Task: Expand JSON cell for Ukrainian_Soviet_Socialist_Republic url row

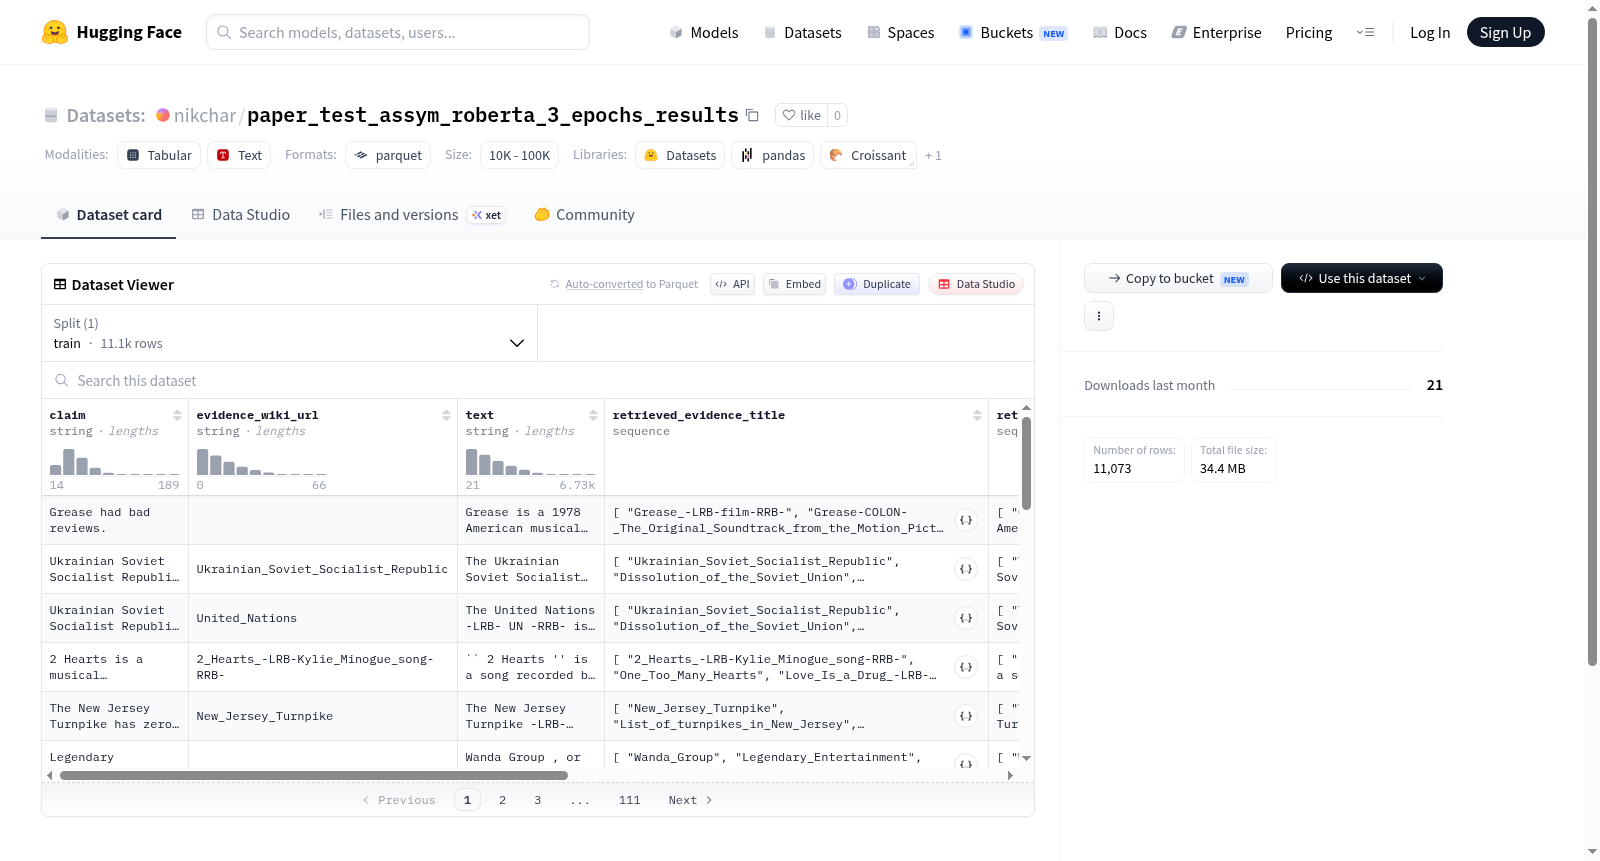Action: [966, 569]
